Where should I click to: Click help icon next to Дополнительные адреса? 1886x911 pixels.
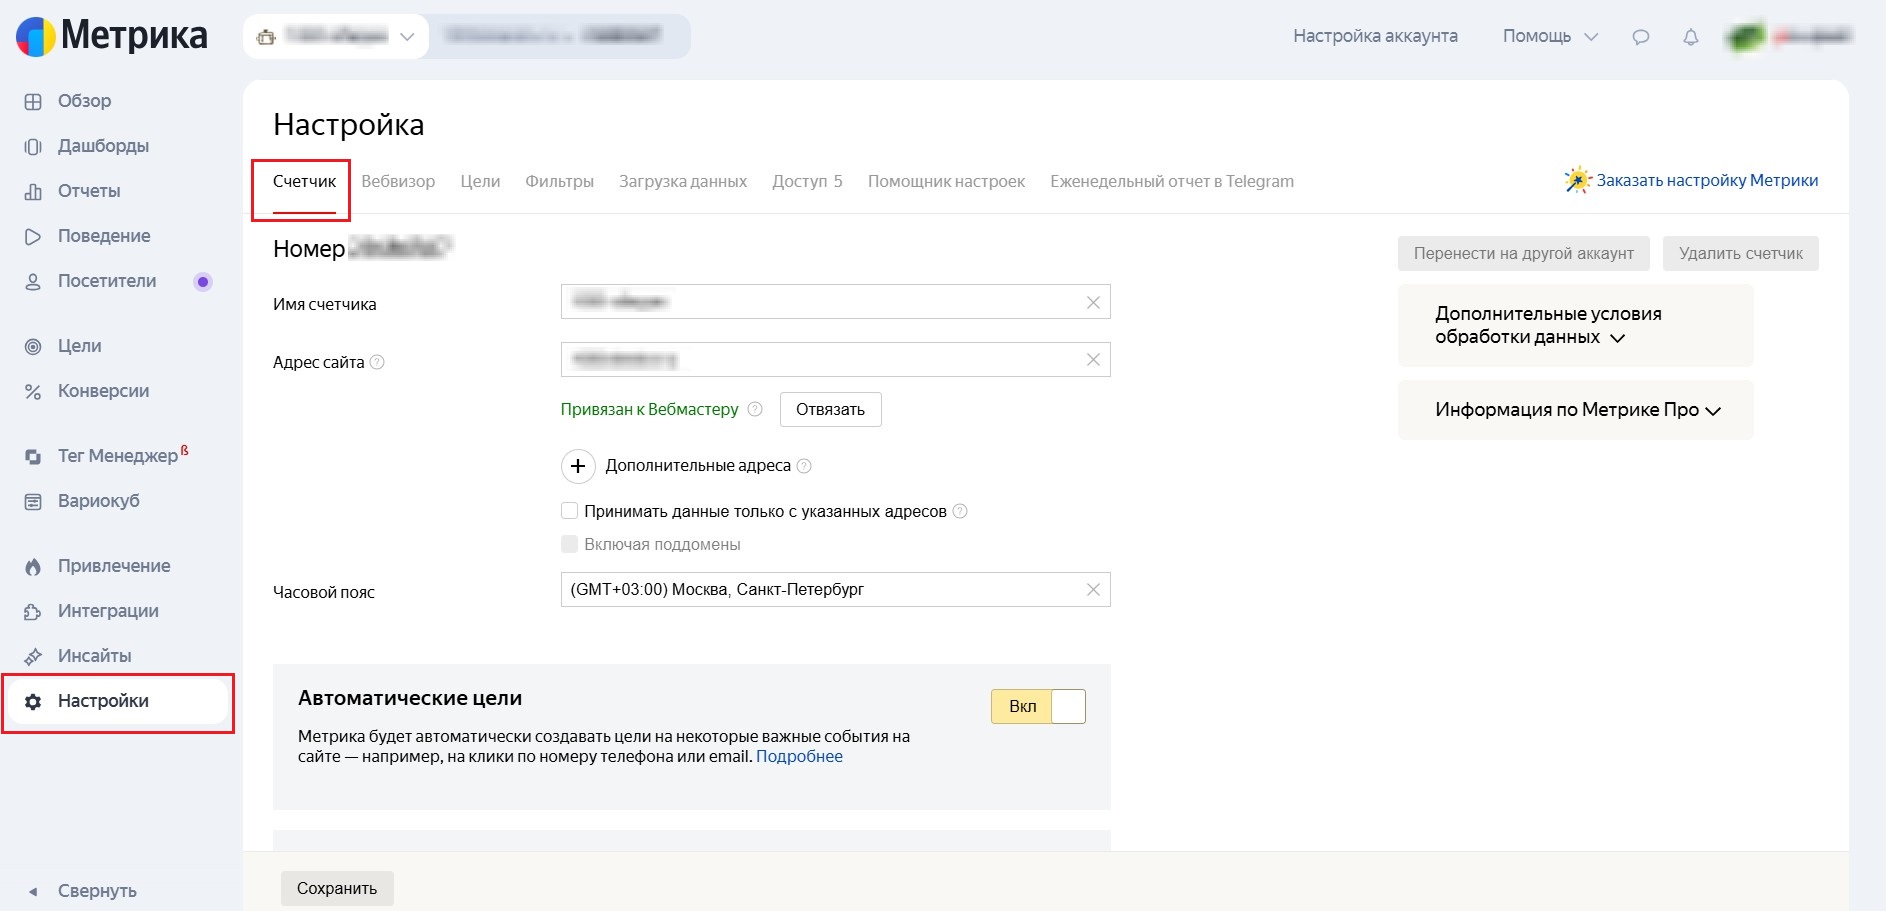tap(804, 466)
